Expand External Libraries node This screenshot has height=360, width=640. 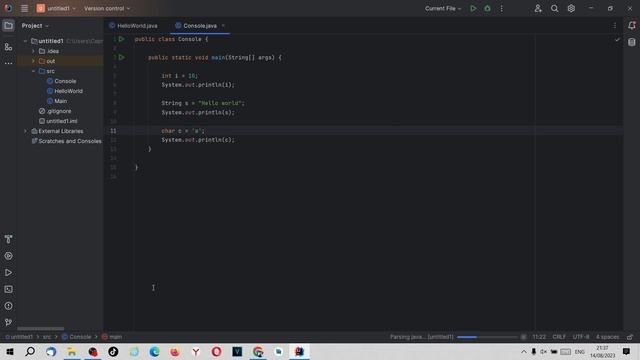pyautogui.click(x=25, y=131)
